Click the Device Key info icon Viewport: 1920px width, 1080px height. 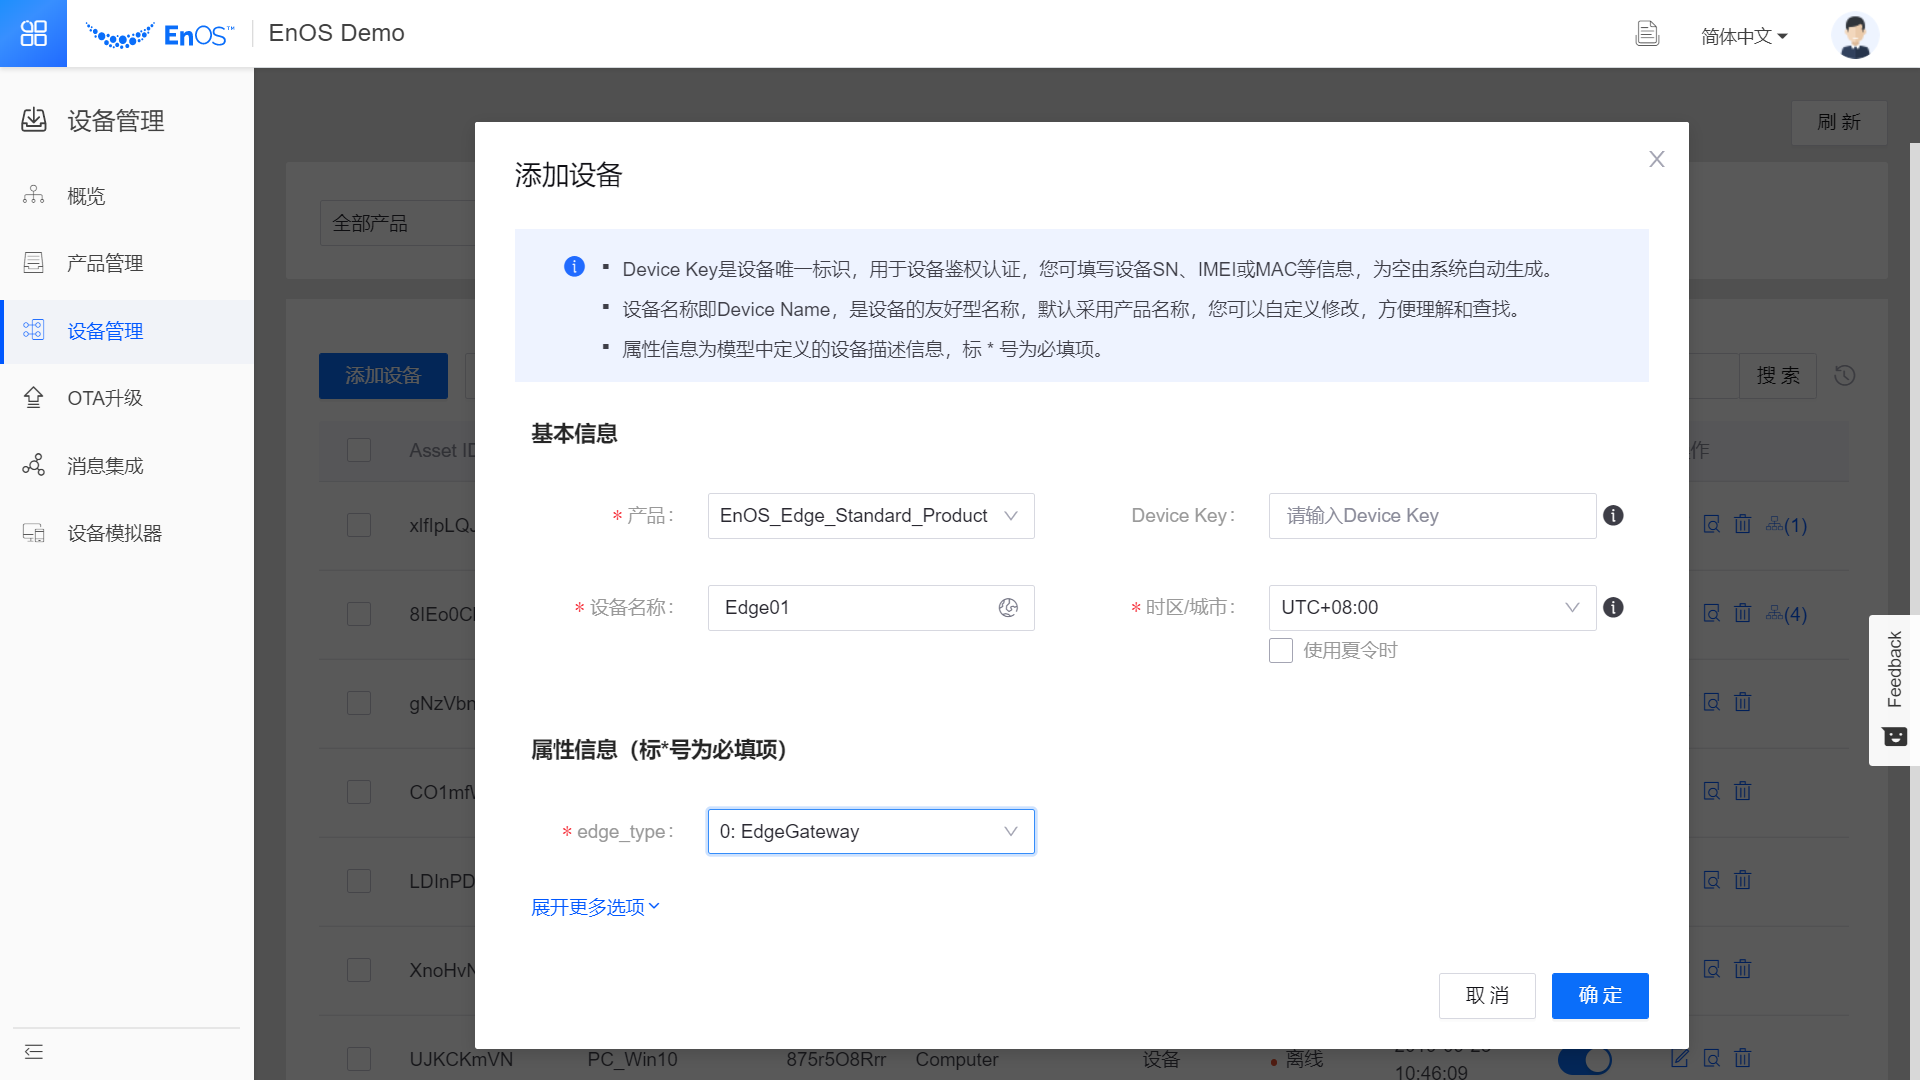pos(1613,516)
